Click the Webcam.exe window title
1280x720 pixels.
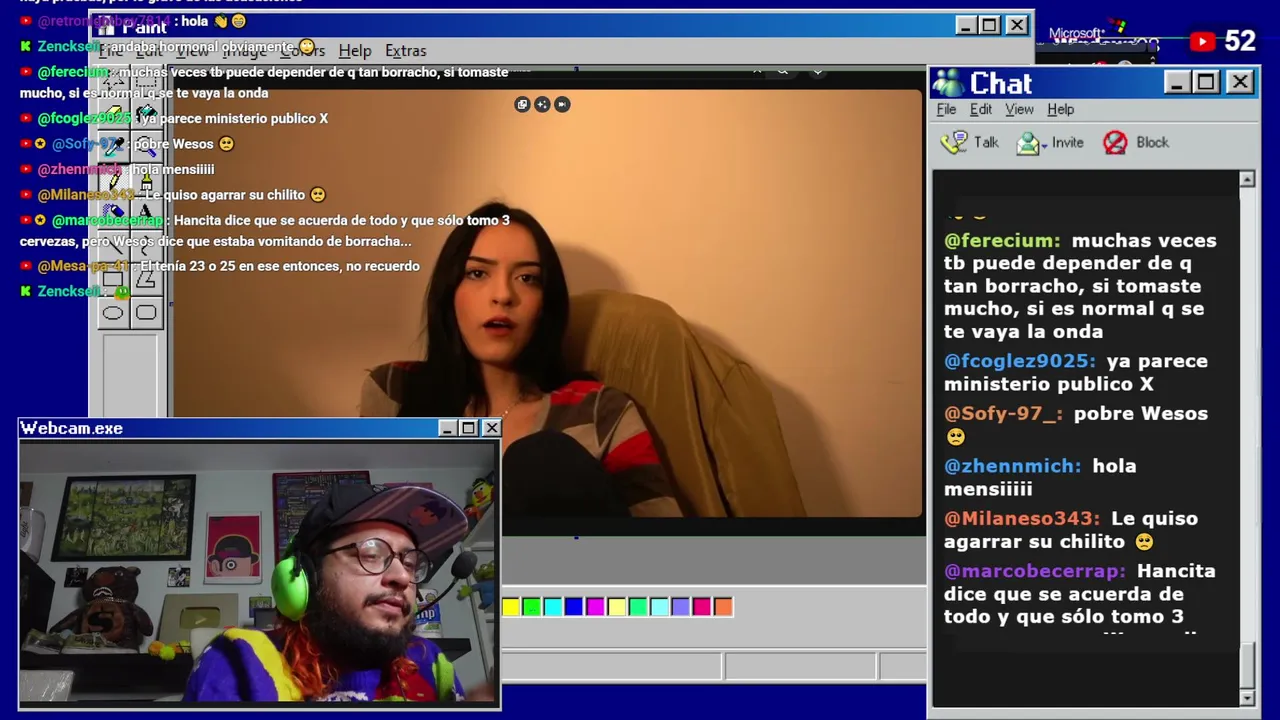click(72, 428)
